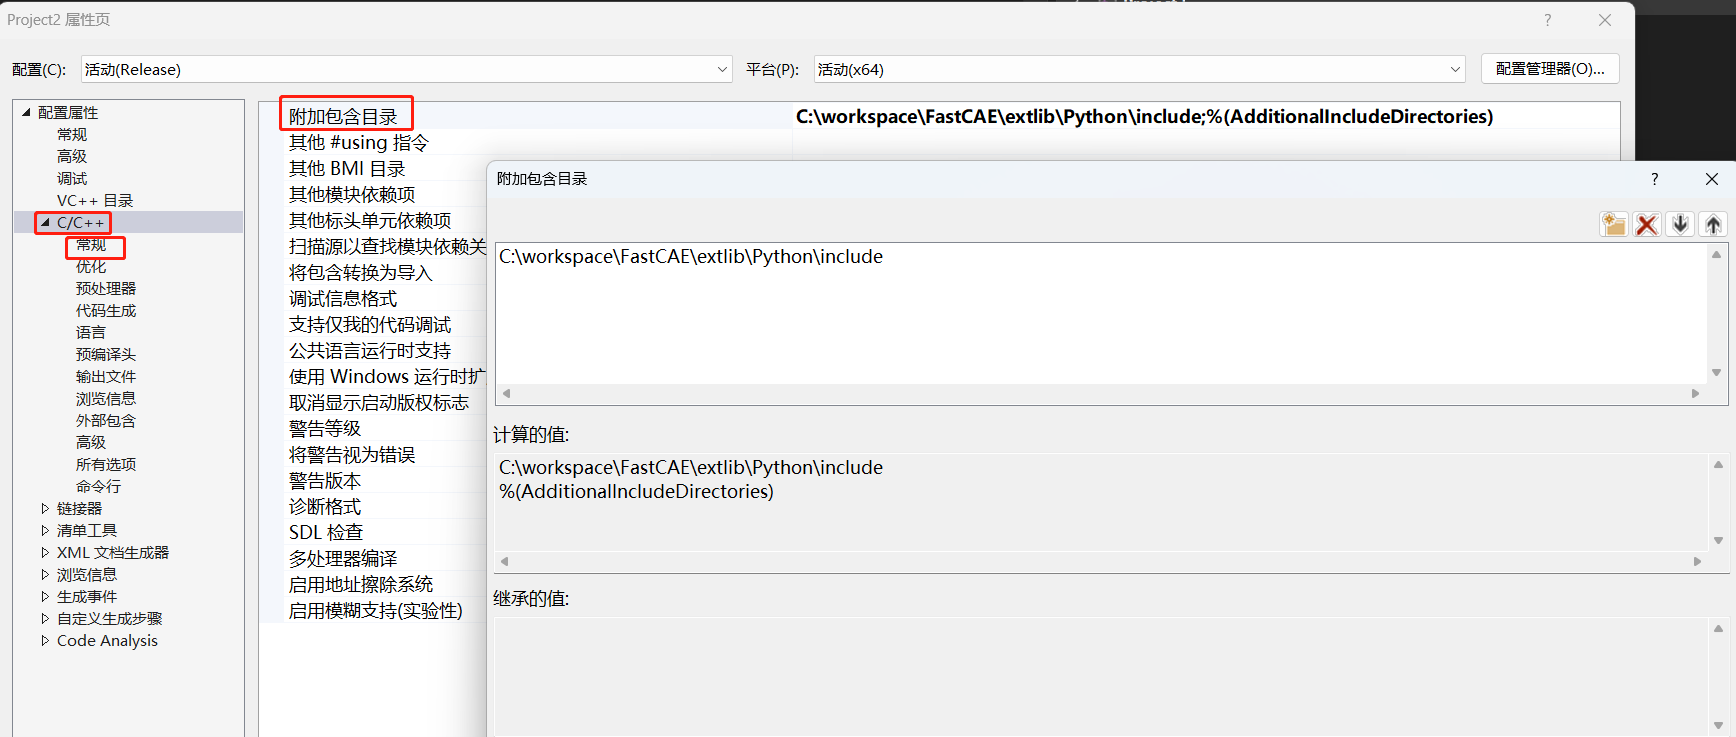
Task: Select 外部包含 tree item
Action: point(106,420)
